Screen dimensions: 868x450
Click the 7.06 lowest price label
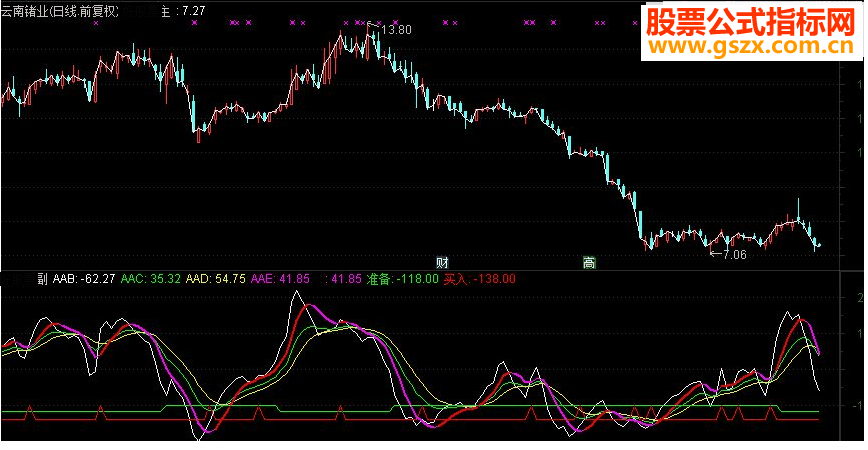point(735,255)
